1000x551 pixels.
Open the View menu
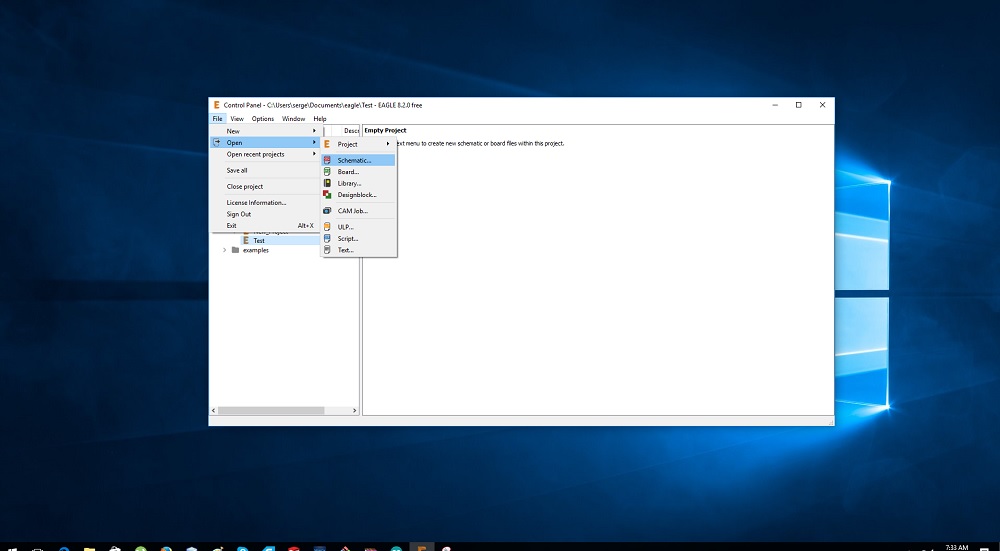coord(237,119)
